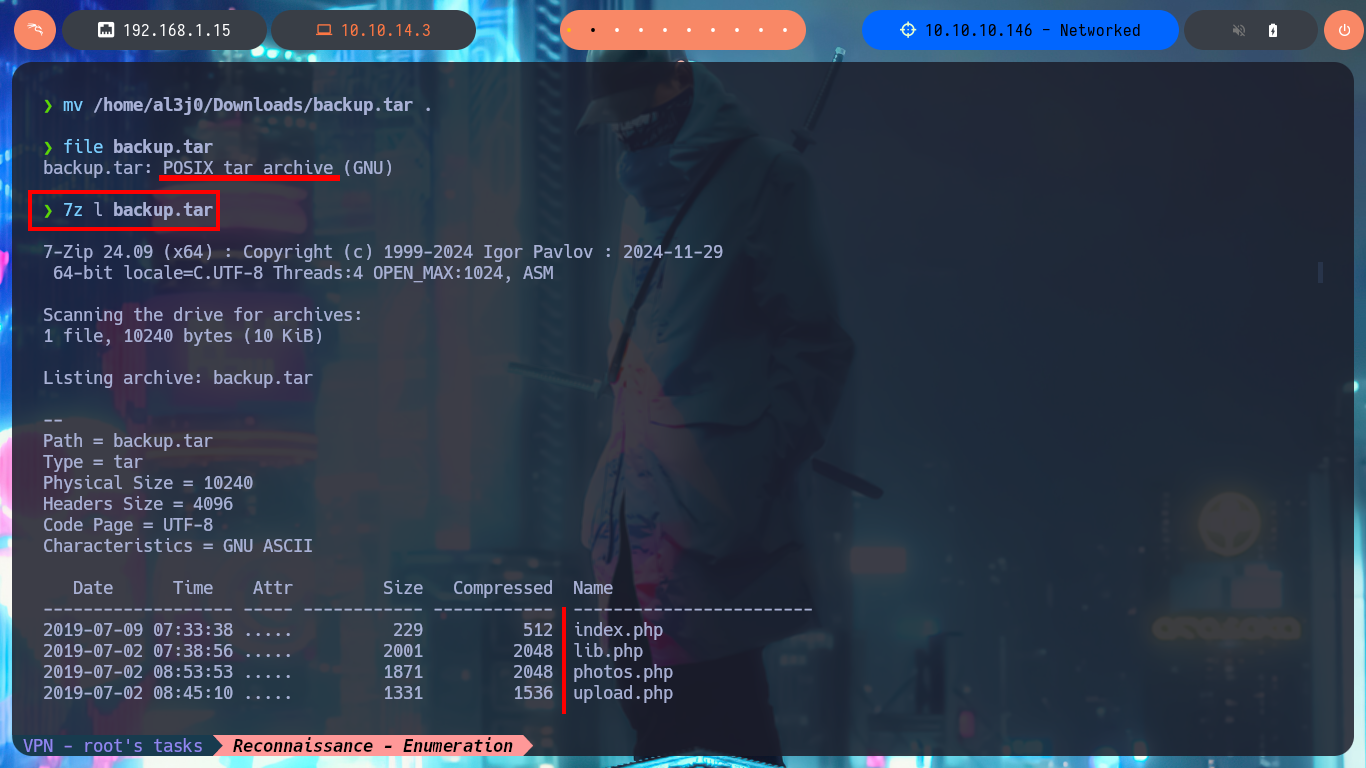Image resolution: width=1366 pixels, height=768 pixels.
Task: Click 'Headers Size = 4096' line
Action: click(138, 504)
